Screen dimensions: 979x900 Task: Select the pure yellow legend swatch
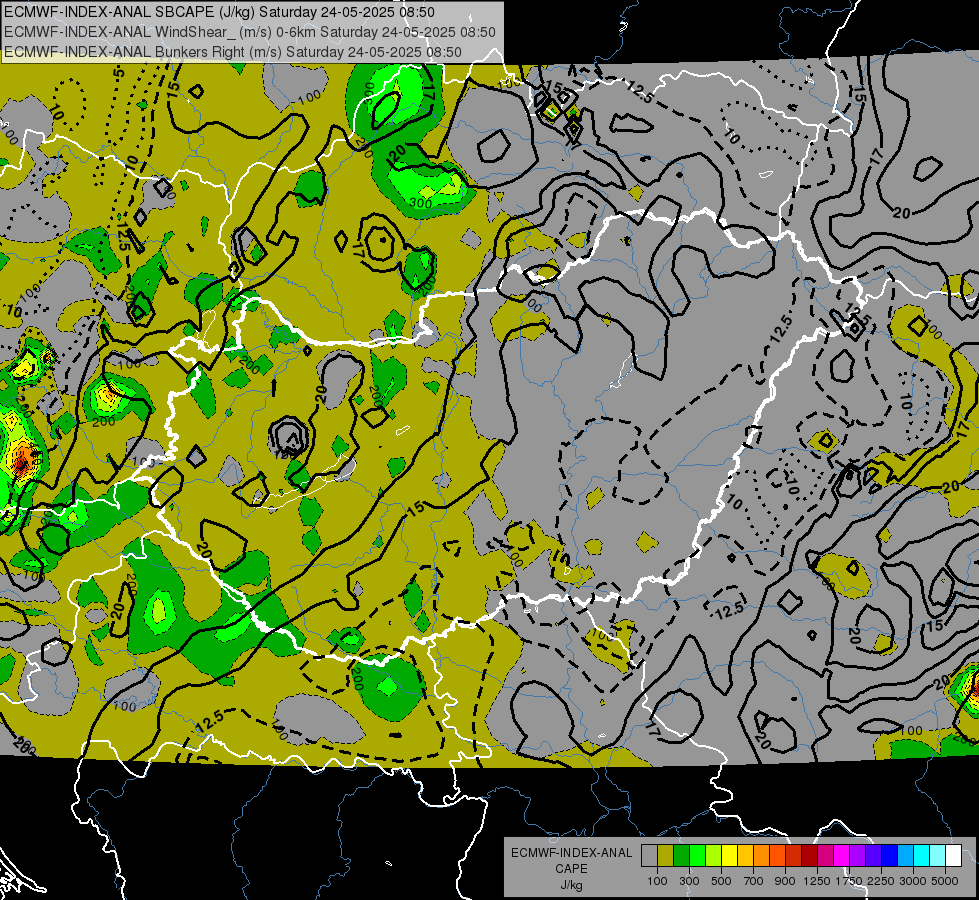[729, 856]
